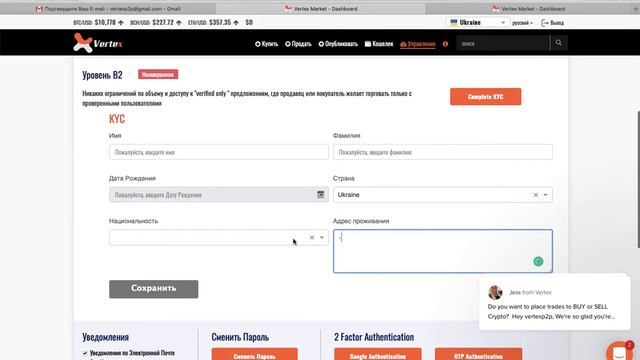Open the русский language dropdown
Image resolution: width=640 pixels, height=360 pixels.
522,23
